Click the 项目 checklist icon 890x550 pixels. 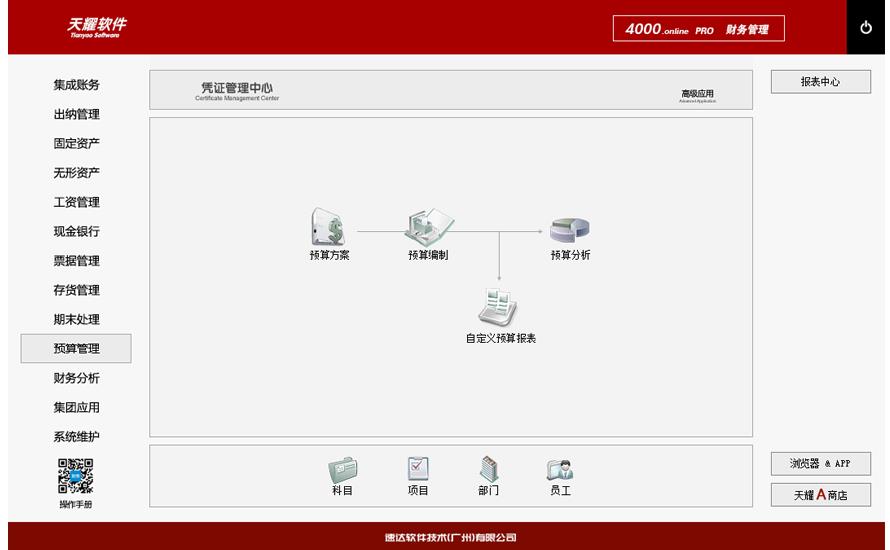(418, 469)
